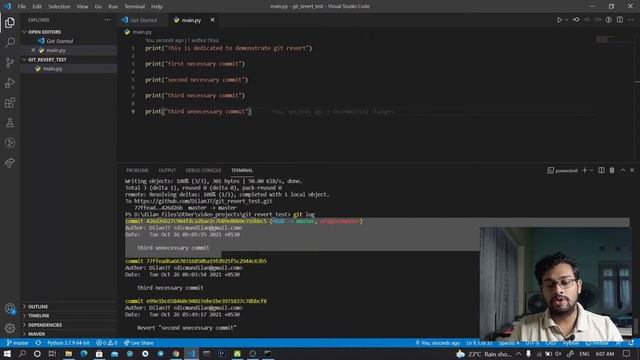
Task: Open the Explorer view in activity bar
Action: (x=10, y=22)
